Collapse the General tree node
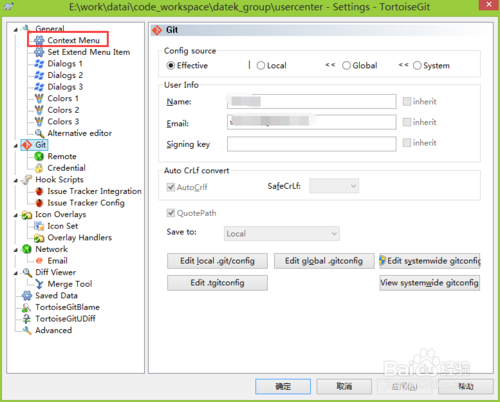 (x=16, y=30)
